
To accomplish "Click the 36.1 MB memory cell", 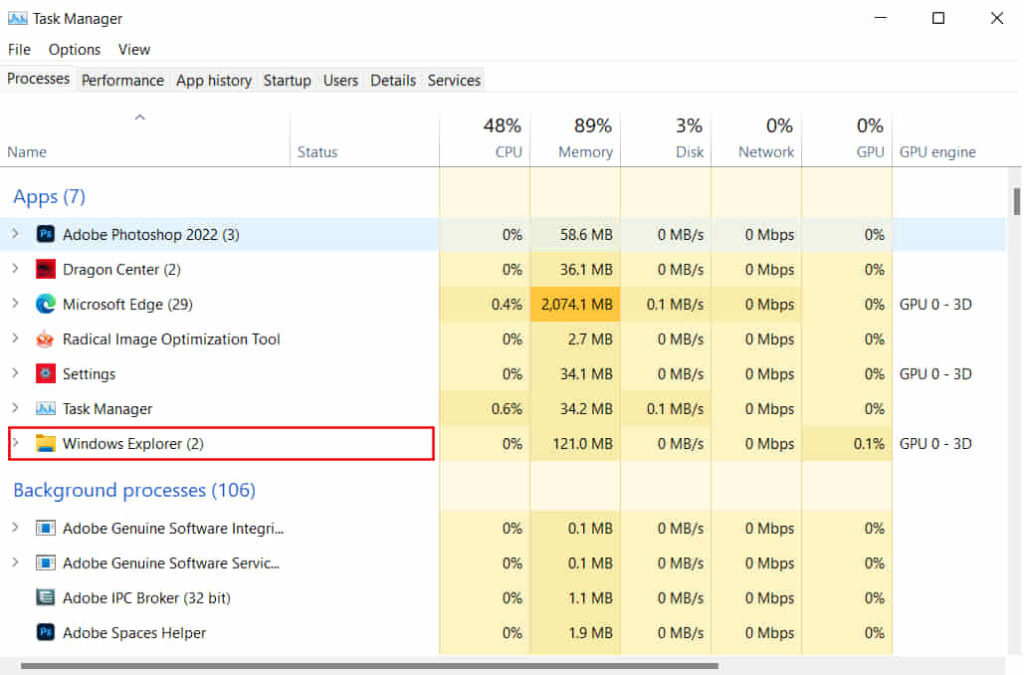I will 575,269.
